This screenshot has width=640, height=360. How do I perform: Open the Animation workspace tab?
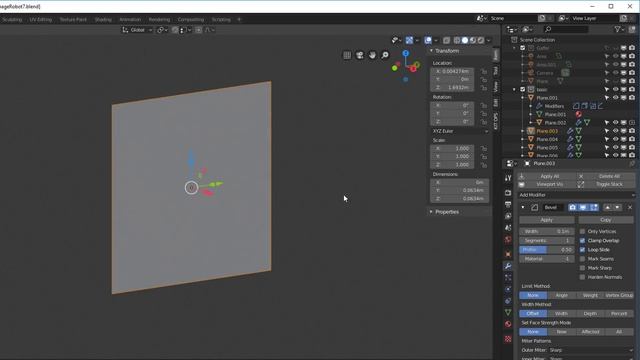[x=130, y=20]
